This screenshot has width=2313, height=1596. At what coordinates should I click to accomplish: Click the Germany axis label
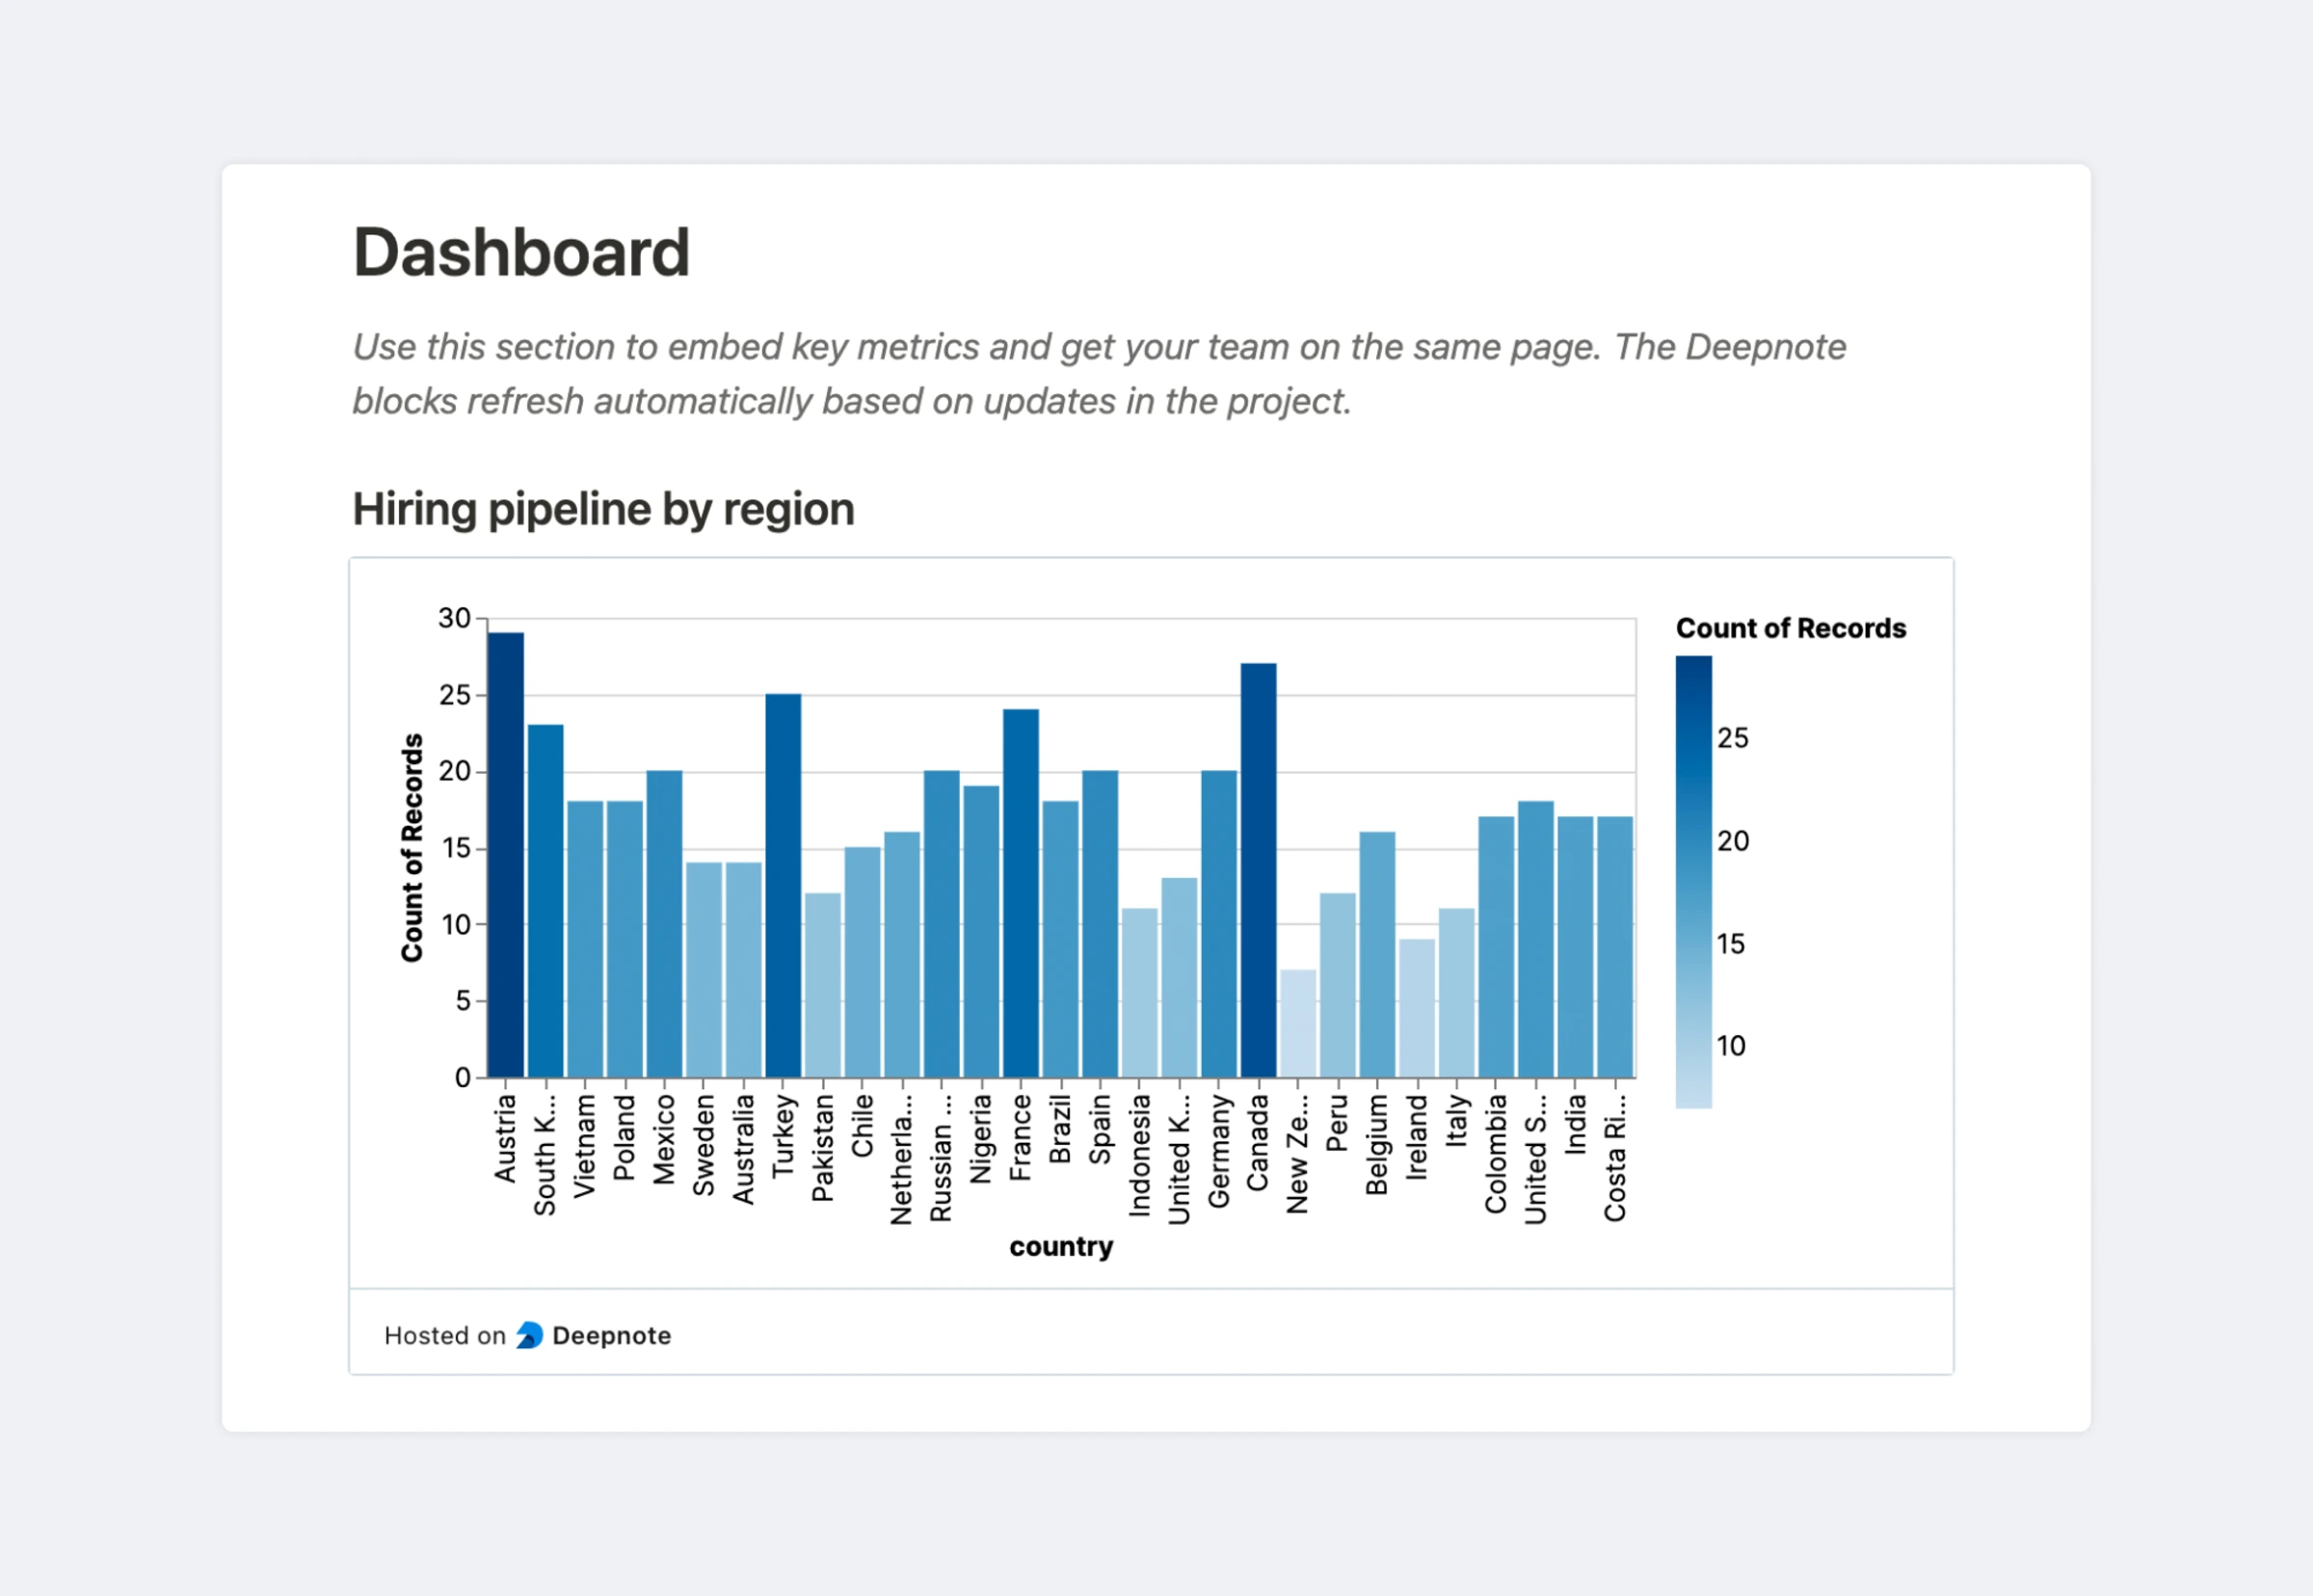pyautogui.click(x=1218, y=1150)
